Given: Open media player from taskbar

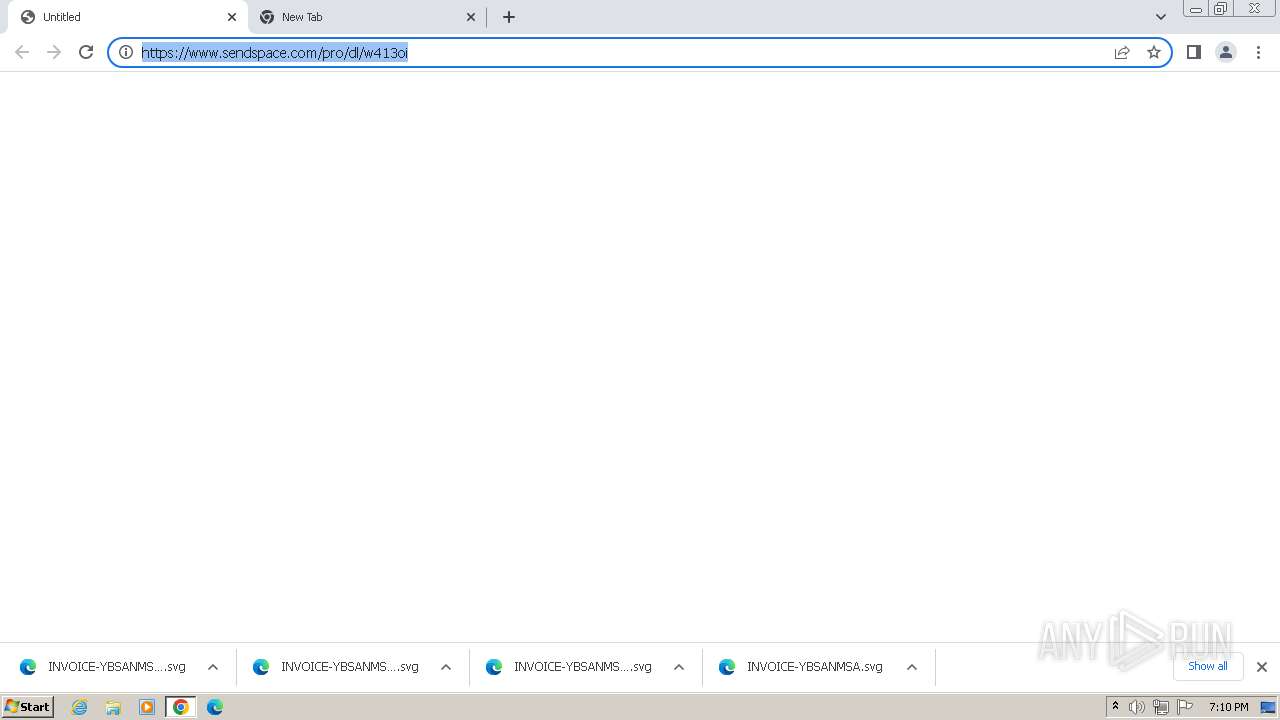Looking at the screenshot, I should pyautogui.click(x=147, y=707).
